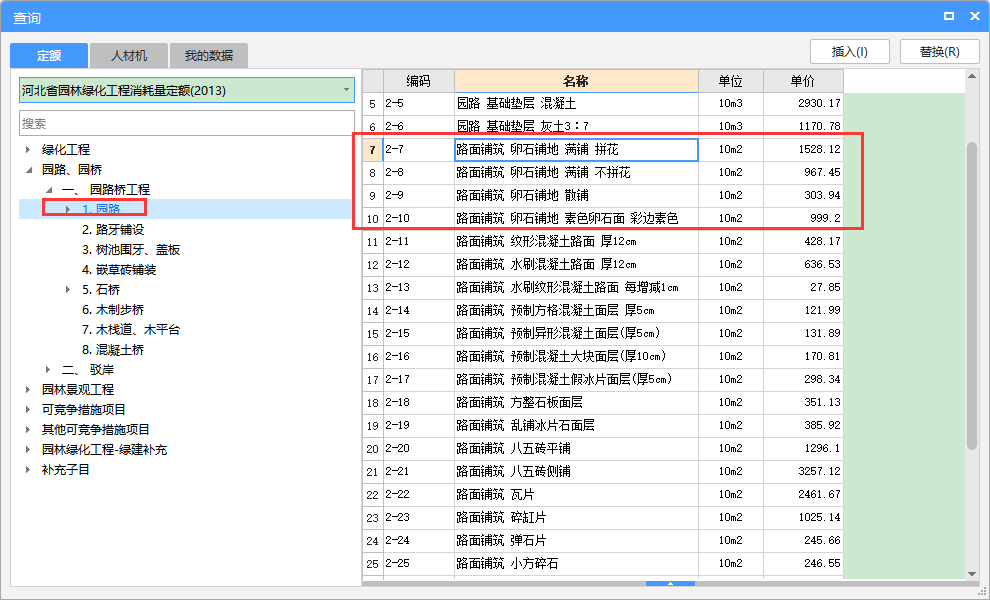This screenshot has width=990, height=600.
Task: Select 7. 木栈道、木平台 tree item
Action: [131, 330]
